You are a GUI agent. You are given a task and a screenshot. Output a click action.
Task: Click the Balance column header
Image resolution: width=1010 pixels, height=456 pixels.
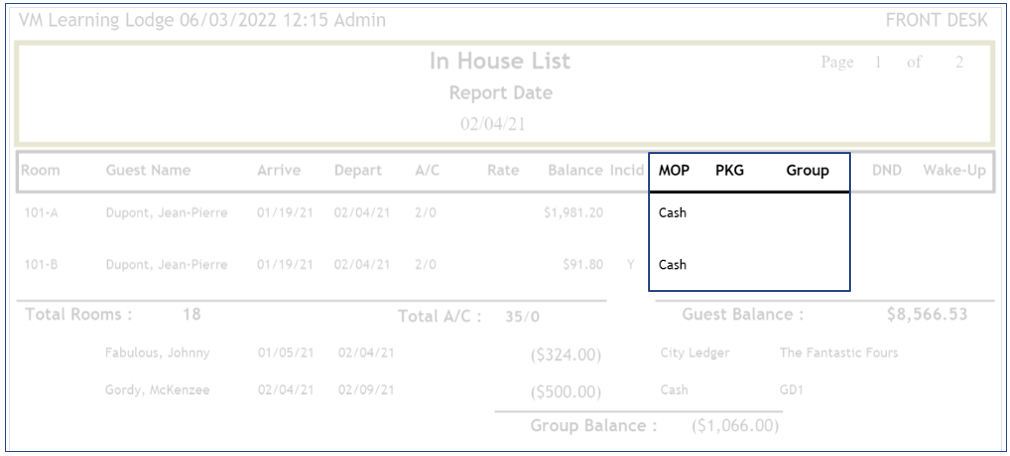tap(574, 171)
